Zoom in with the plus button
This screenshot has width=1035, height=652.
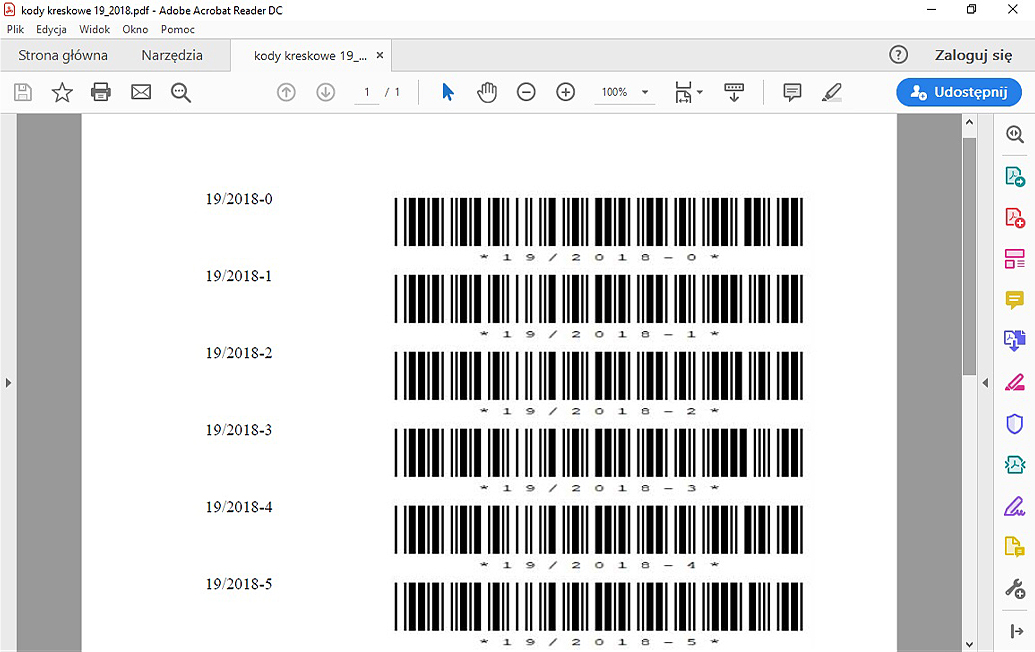[566, 92]
